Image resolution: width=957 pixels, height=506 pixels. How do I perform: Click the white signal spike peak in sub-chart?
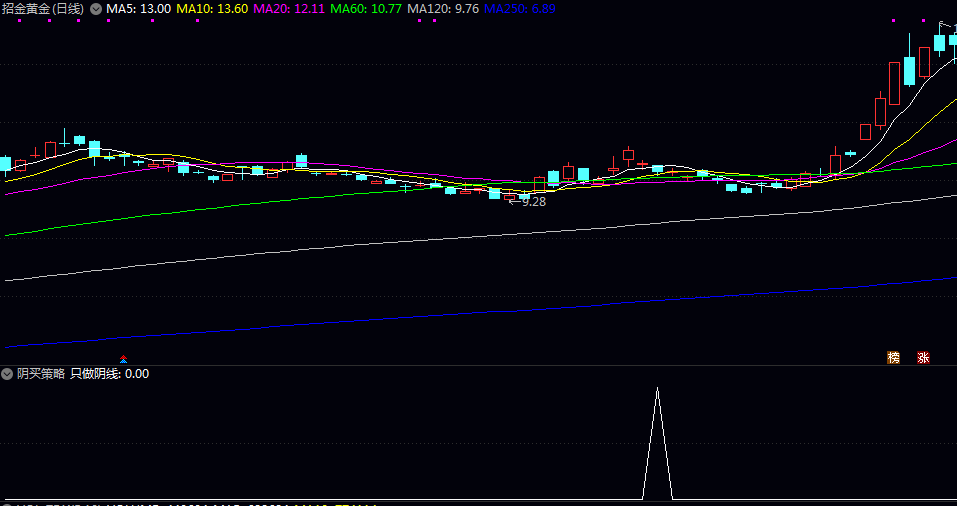(x=657, y=389)
